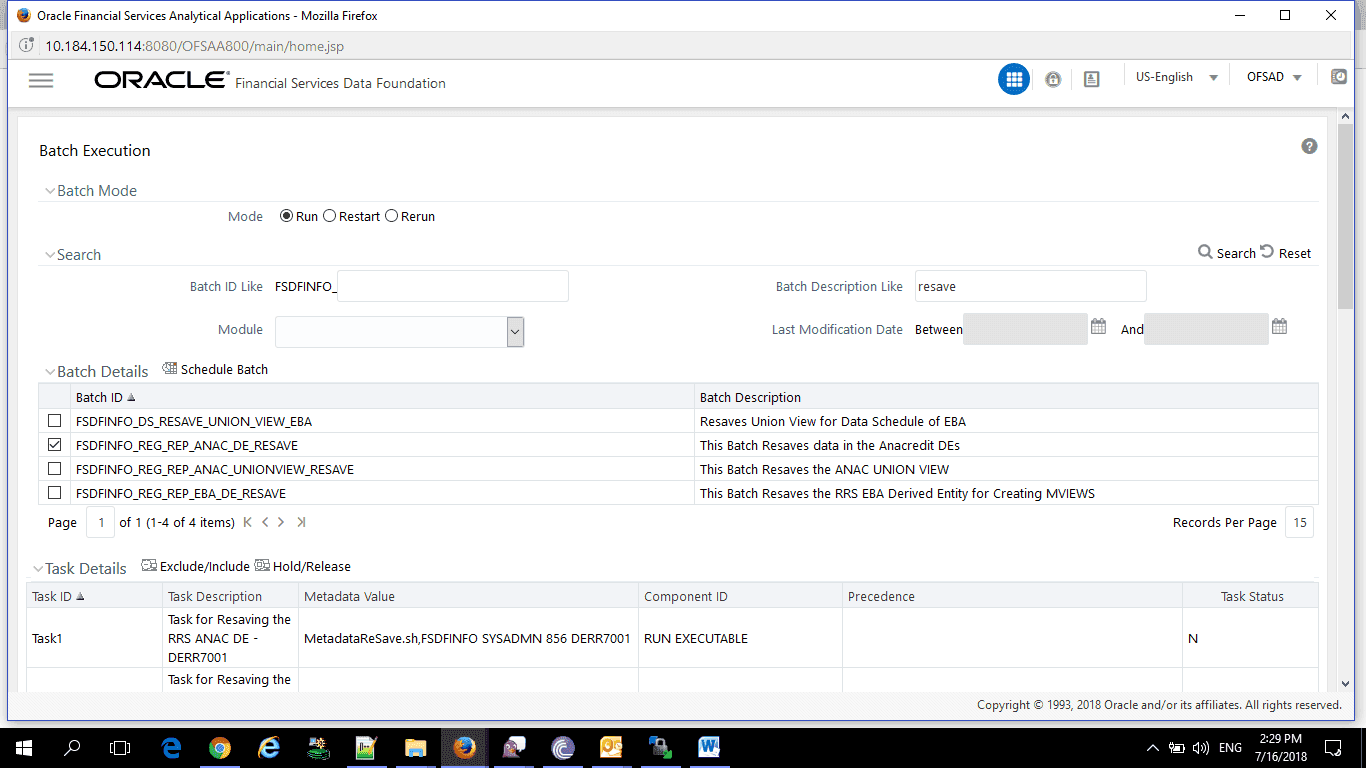This screenshot has width=1366, height=768.
Task: Select the Rerun mode radio button
Action: point(391,216)
